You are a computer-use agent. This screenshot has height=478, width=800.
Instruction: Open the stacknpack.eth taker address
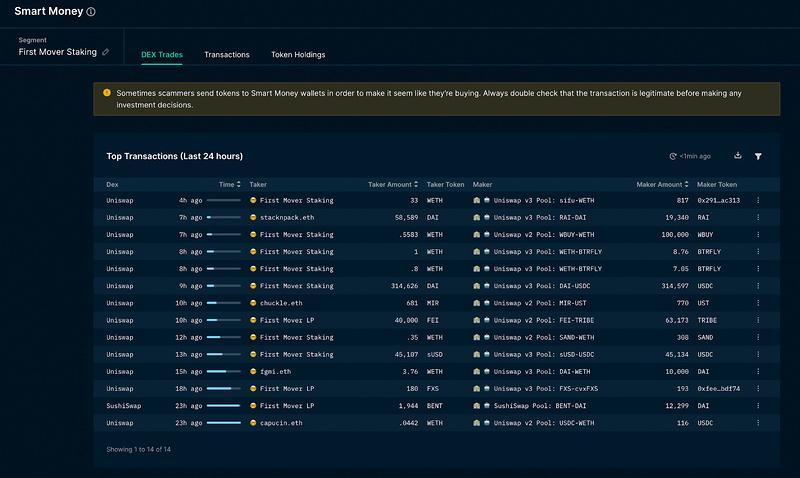pyautogui.click(x=287, y=217)
